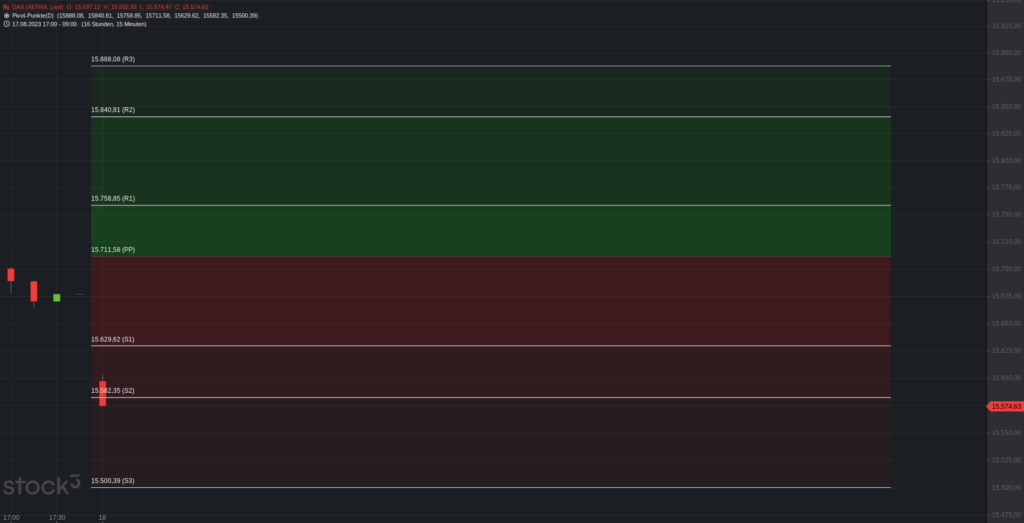Viewport: 1024px width, 523px height.
Task: Open the DAX (XETRA, Last) instrument label
Action: 38,7
